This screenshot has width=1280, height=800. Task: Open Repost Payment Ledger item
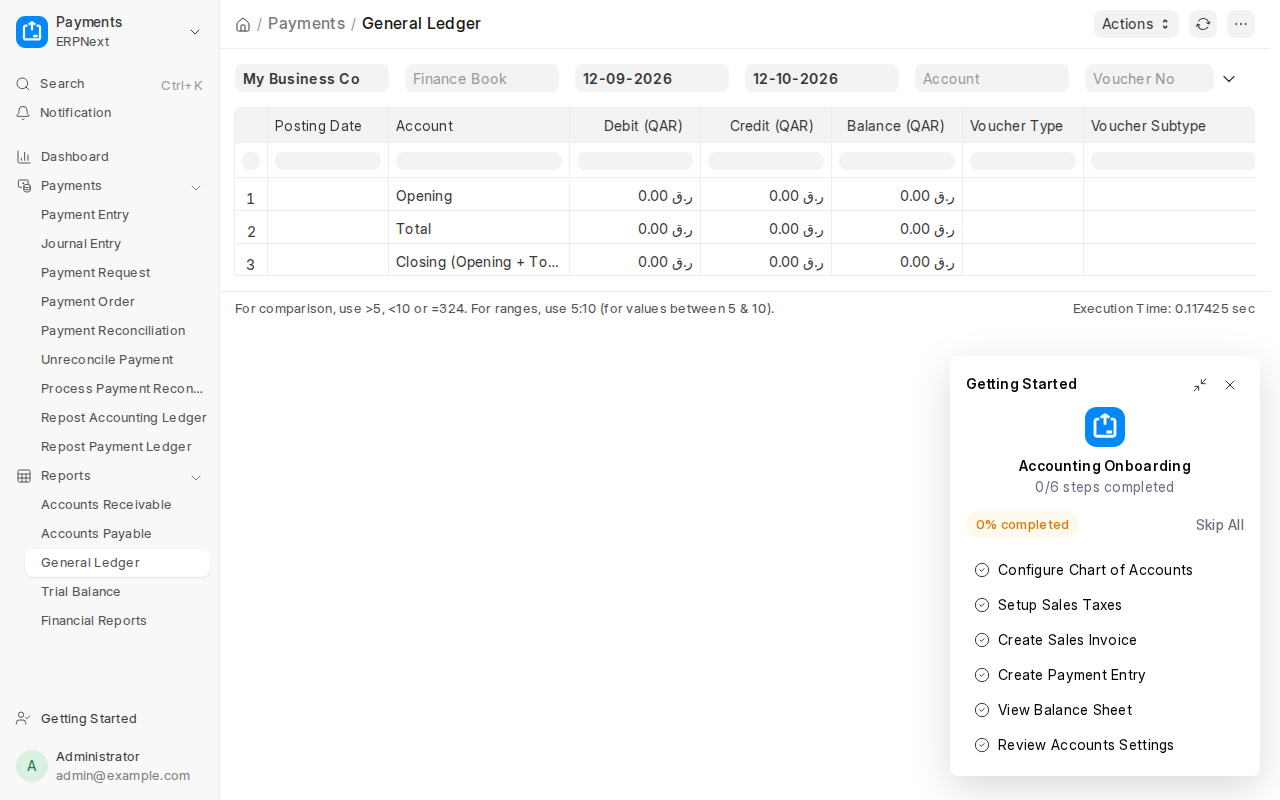[117, 447]
